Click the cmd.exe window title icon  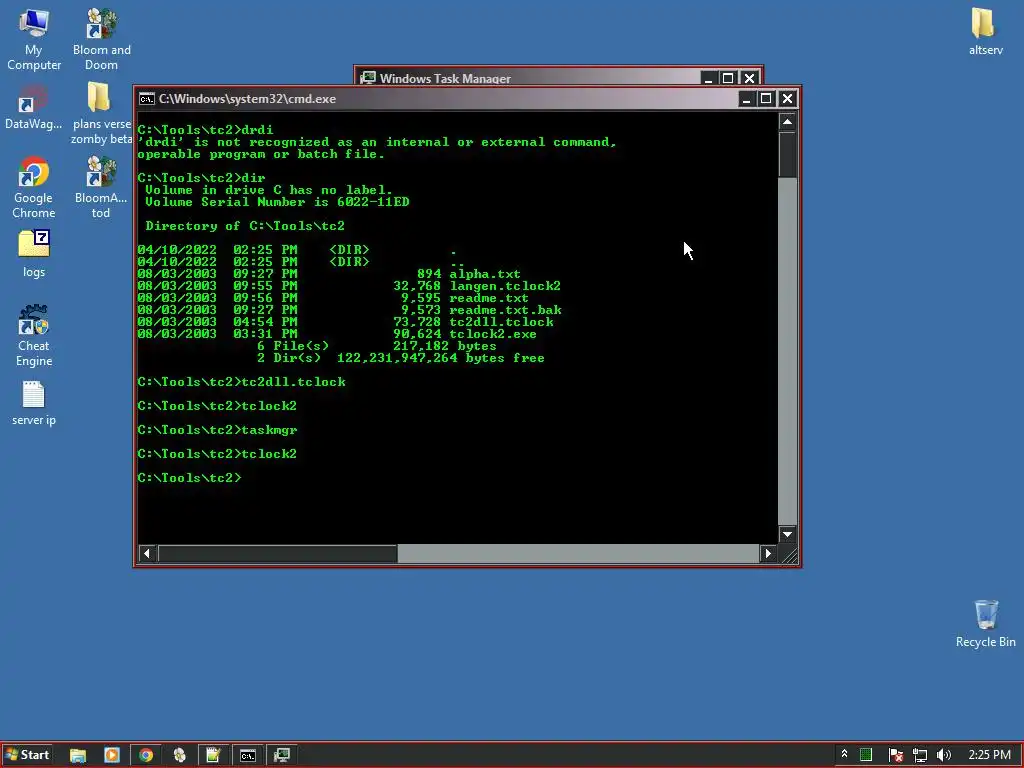[147, 99]
